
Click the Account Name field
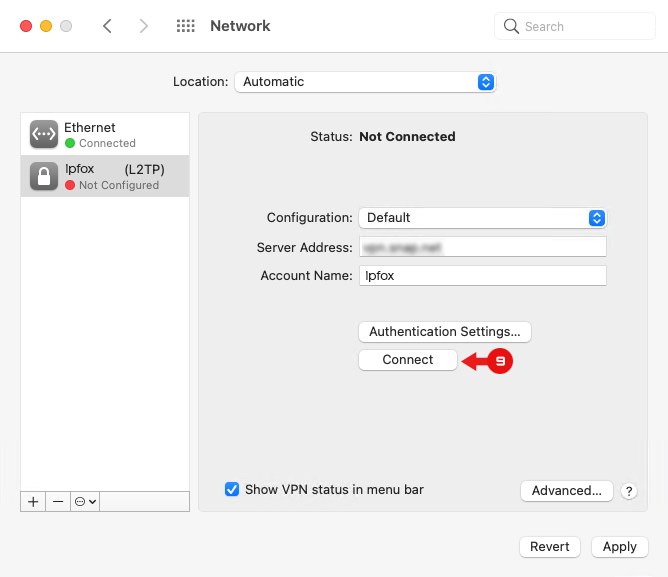tap(483, 276)
